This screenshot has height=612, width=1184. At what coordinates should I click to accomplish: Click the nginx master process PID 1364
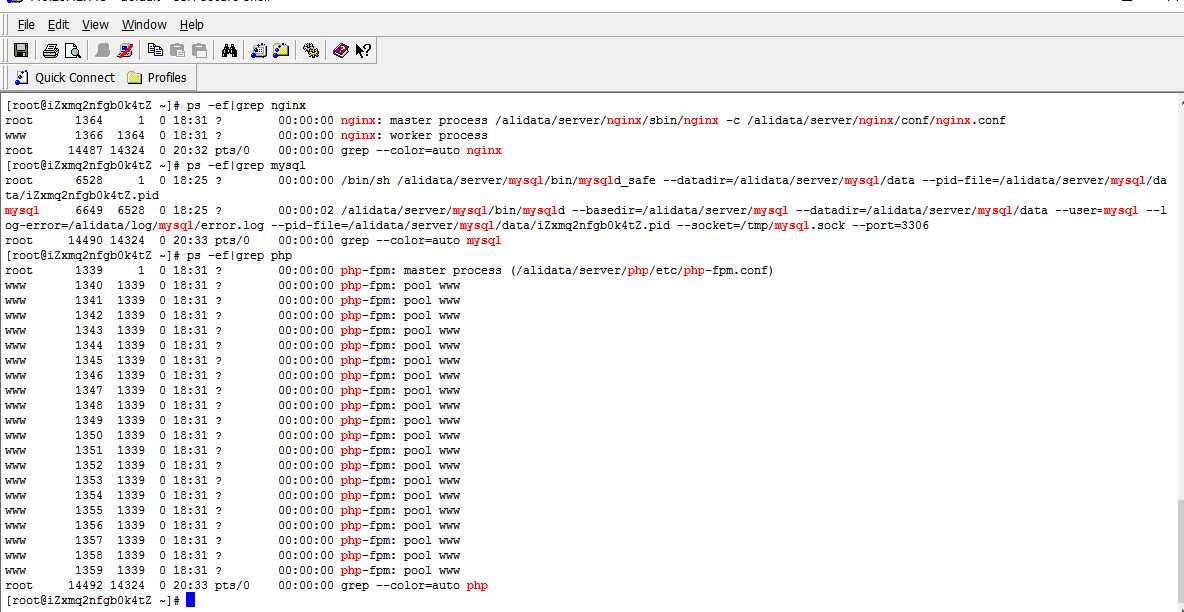(x=88, y=120)
